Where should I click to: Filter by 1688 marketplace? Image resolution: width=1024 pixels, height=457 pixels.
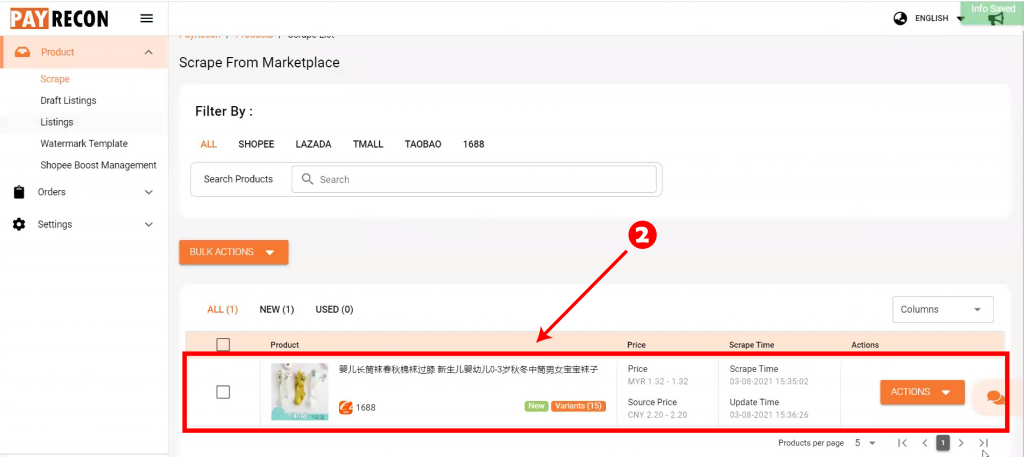[x=473, y=144]
